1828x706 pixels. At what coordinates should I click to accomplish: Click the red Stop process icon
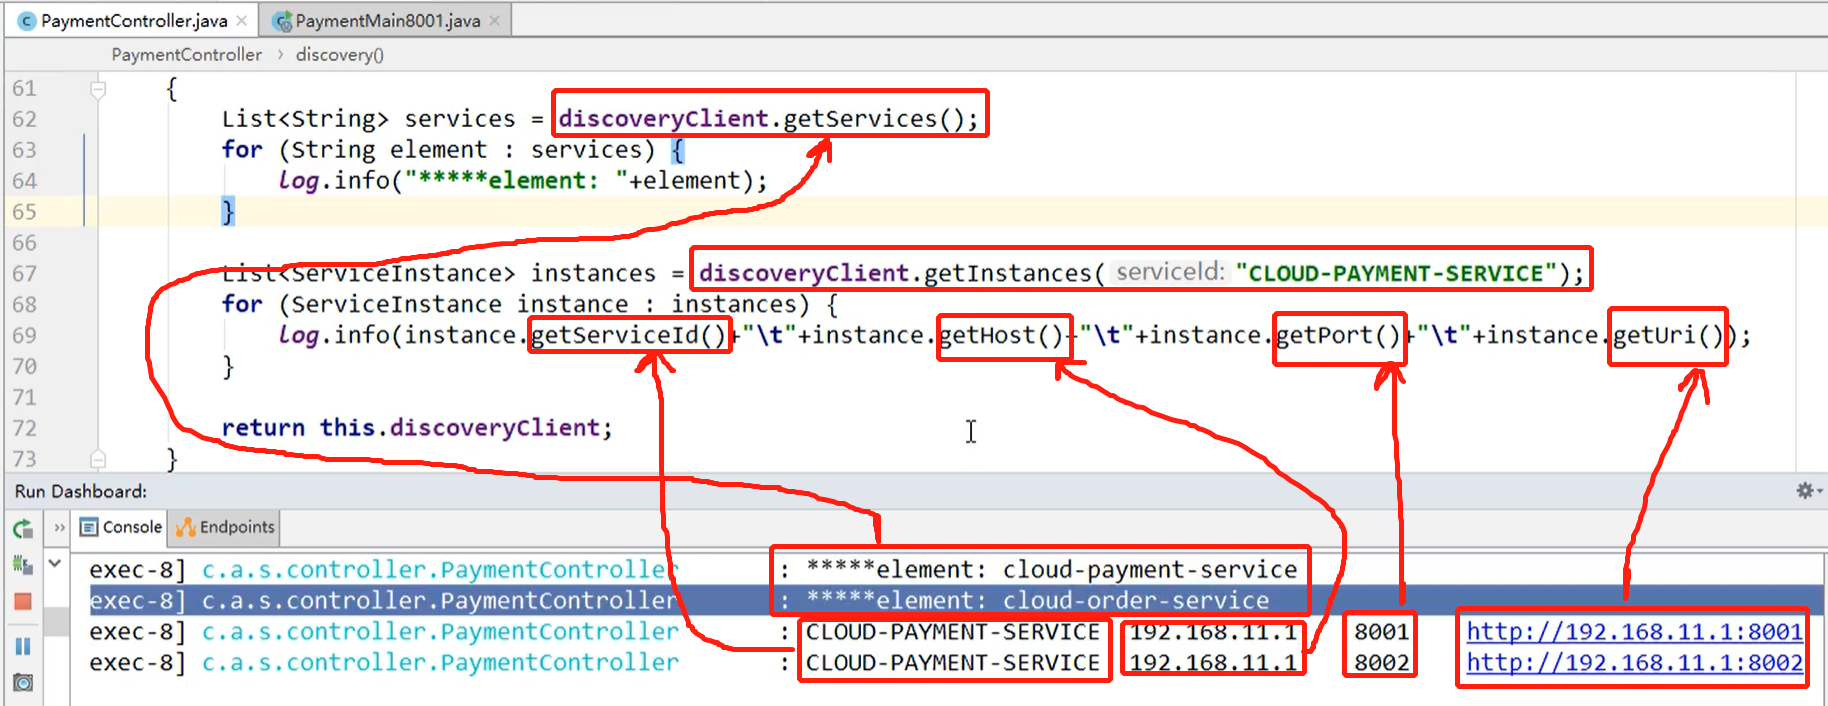point(23,601)
